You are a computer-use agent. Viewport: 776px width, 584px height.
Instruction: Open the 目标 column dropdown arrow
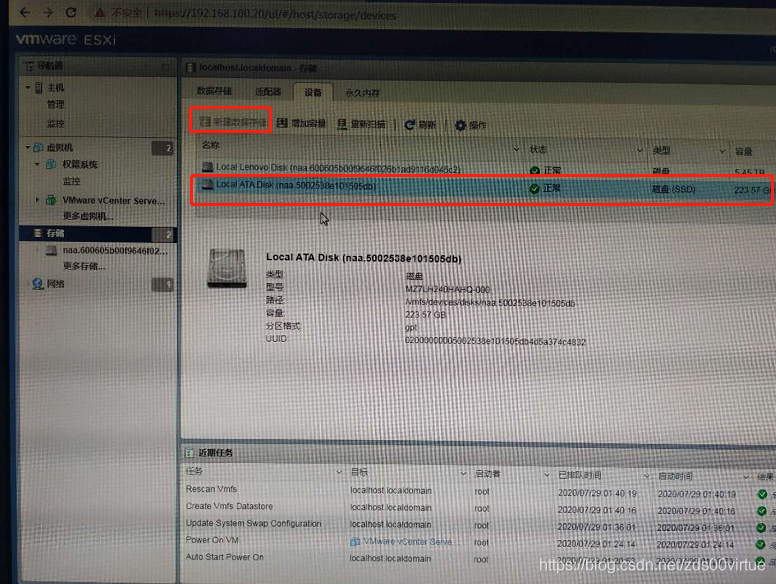pyautogui.click(x=463, y=474)
